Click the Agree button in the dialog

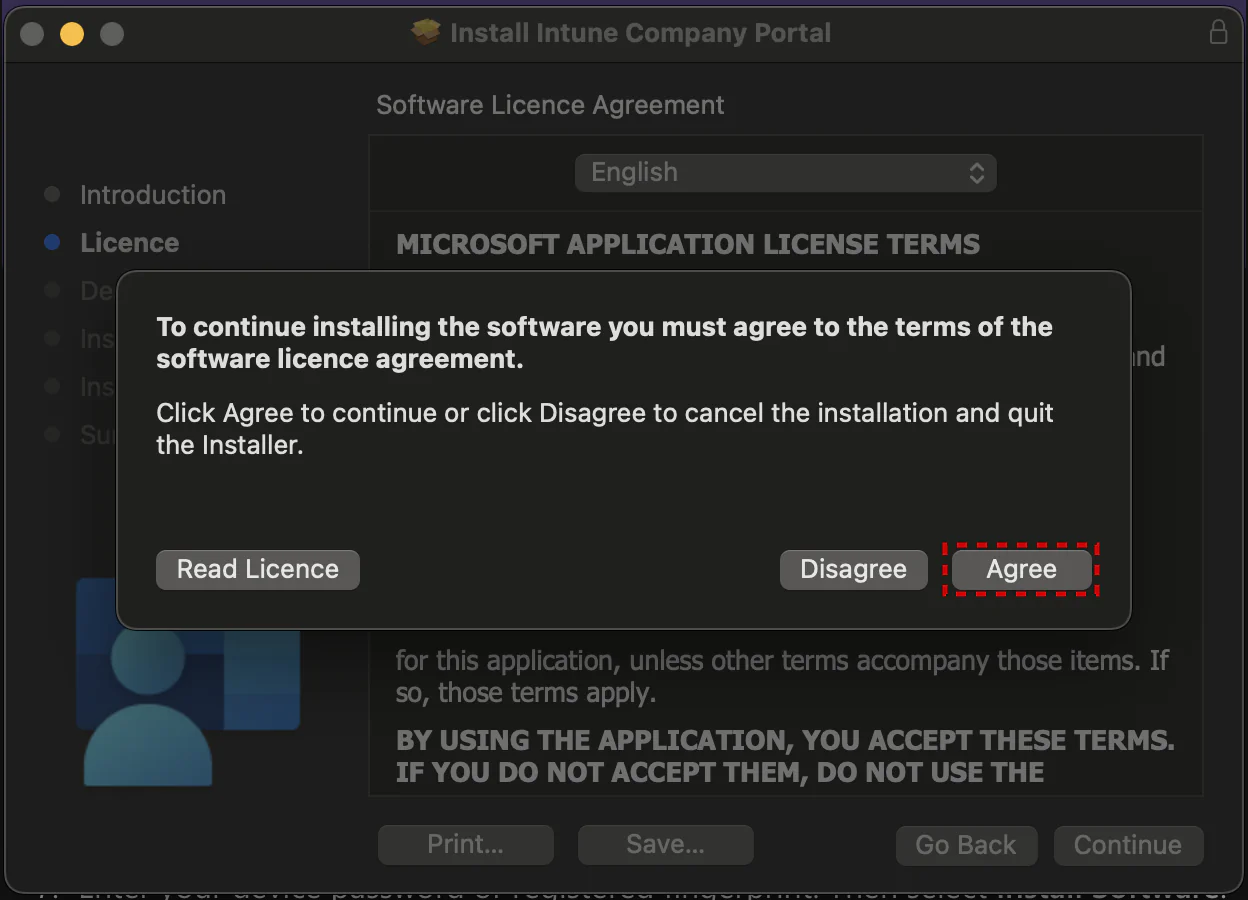click(x=1021, y=569)
